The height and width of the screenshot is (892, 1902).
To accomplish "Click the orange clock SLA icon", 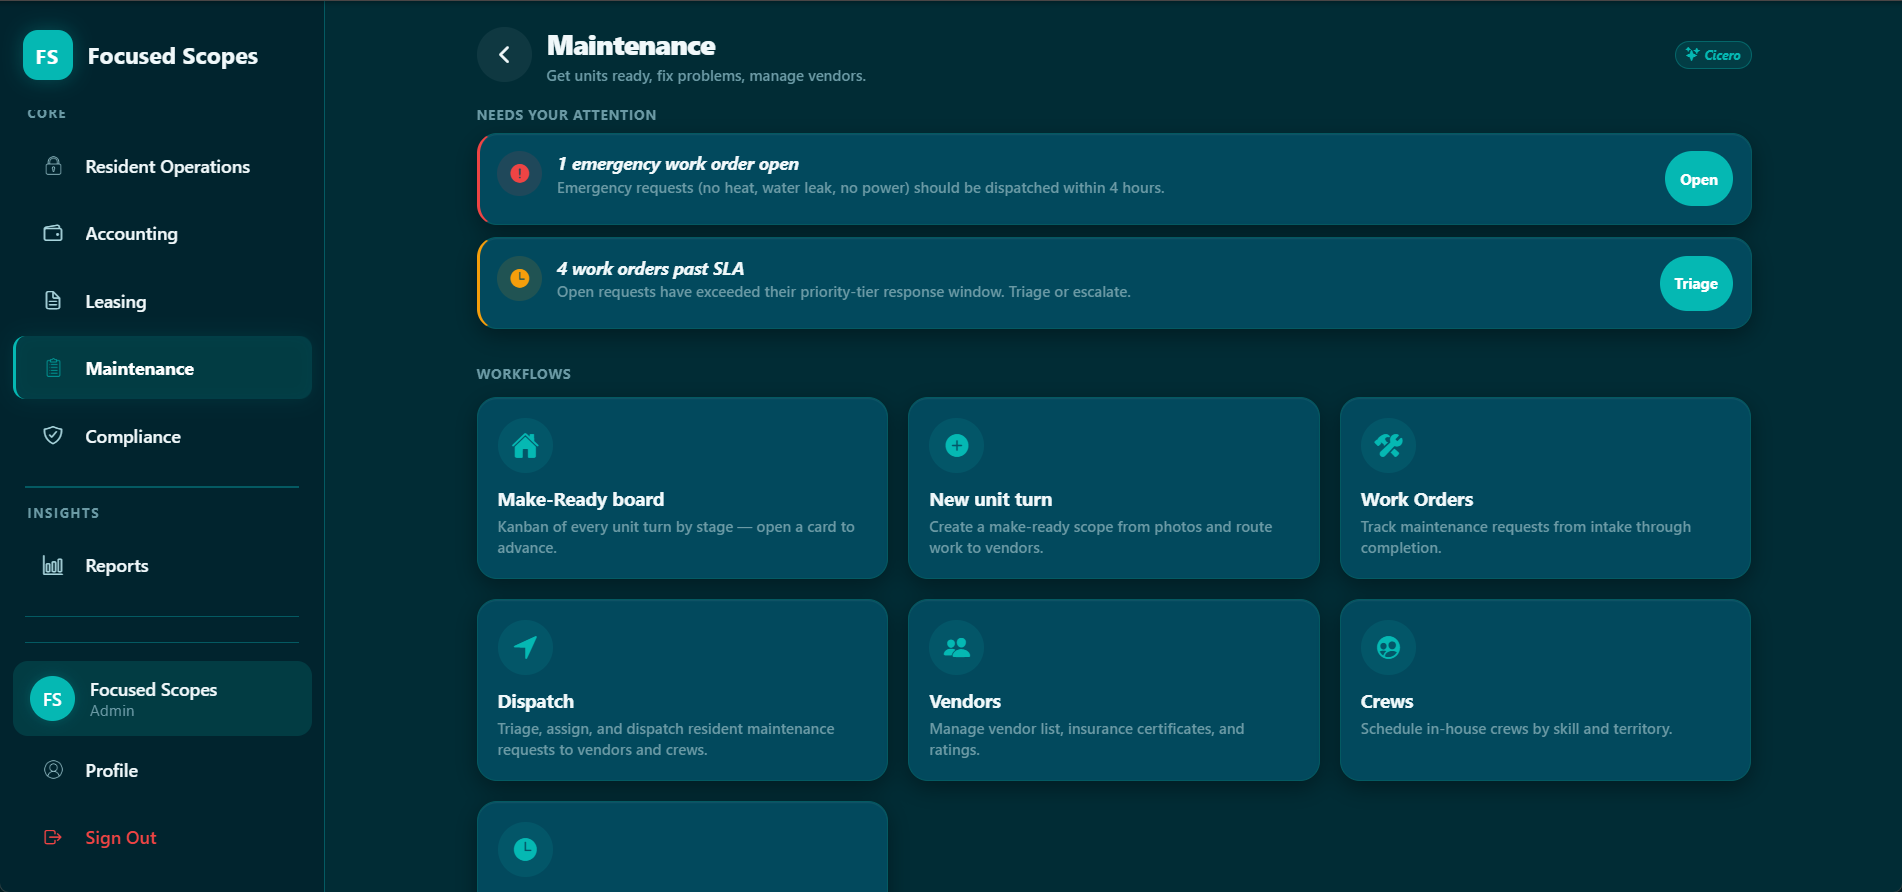I will (x=520, y=278).
